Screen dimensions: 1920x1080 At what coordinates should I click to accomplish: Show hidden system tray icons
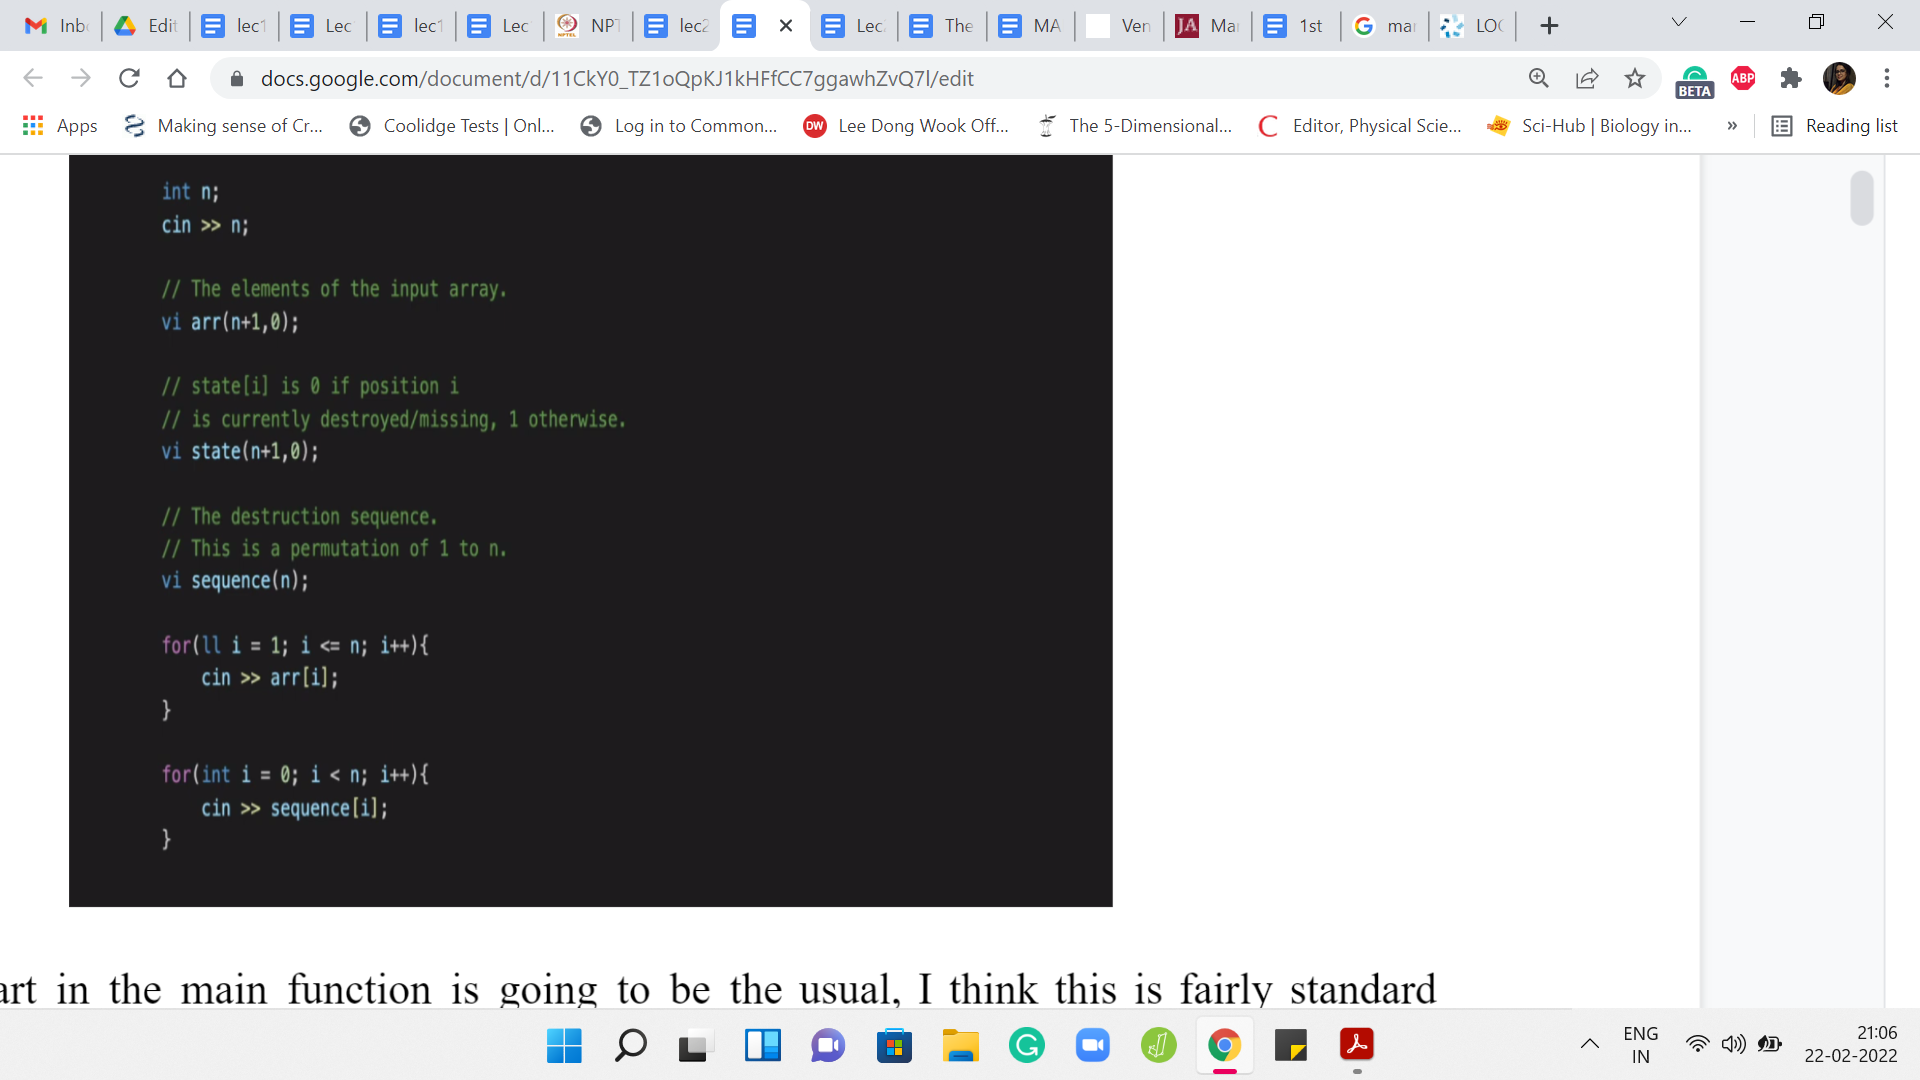point(1589,1044)
